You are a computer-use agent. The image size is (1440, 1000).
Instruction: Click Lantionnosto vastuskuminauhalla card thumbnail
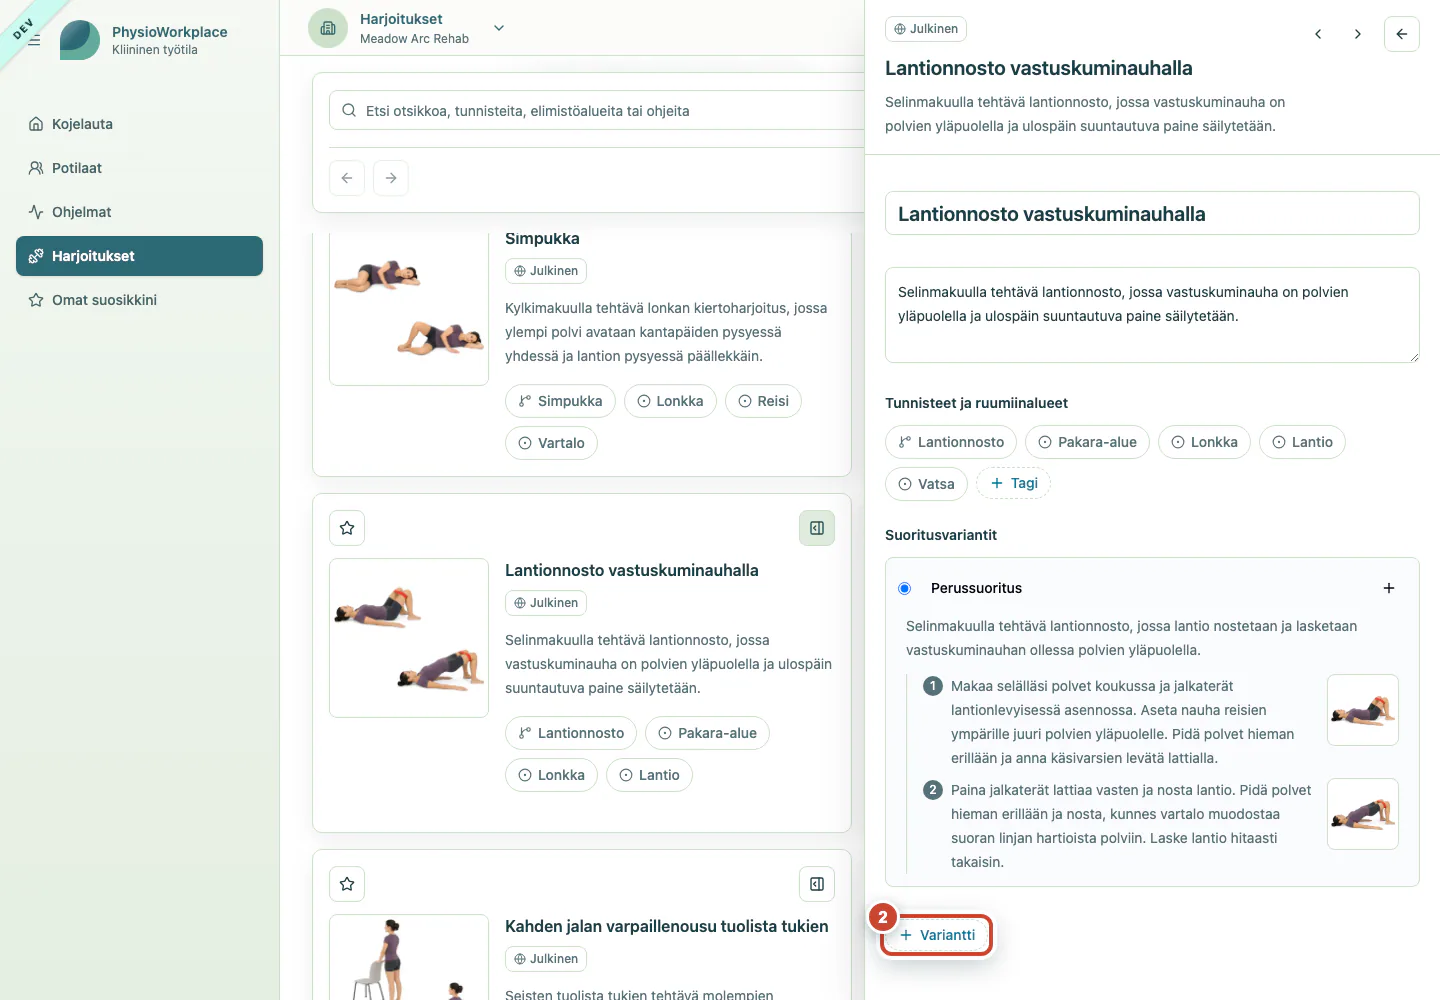(409, 638)
